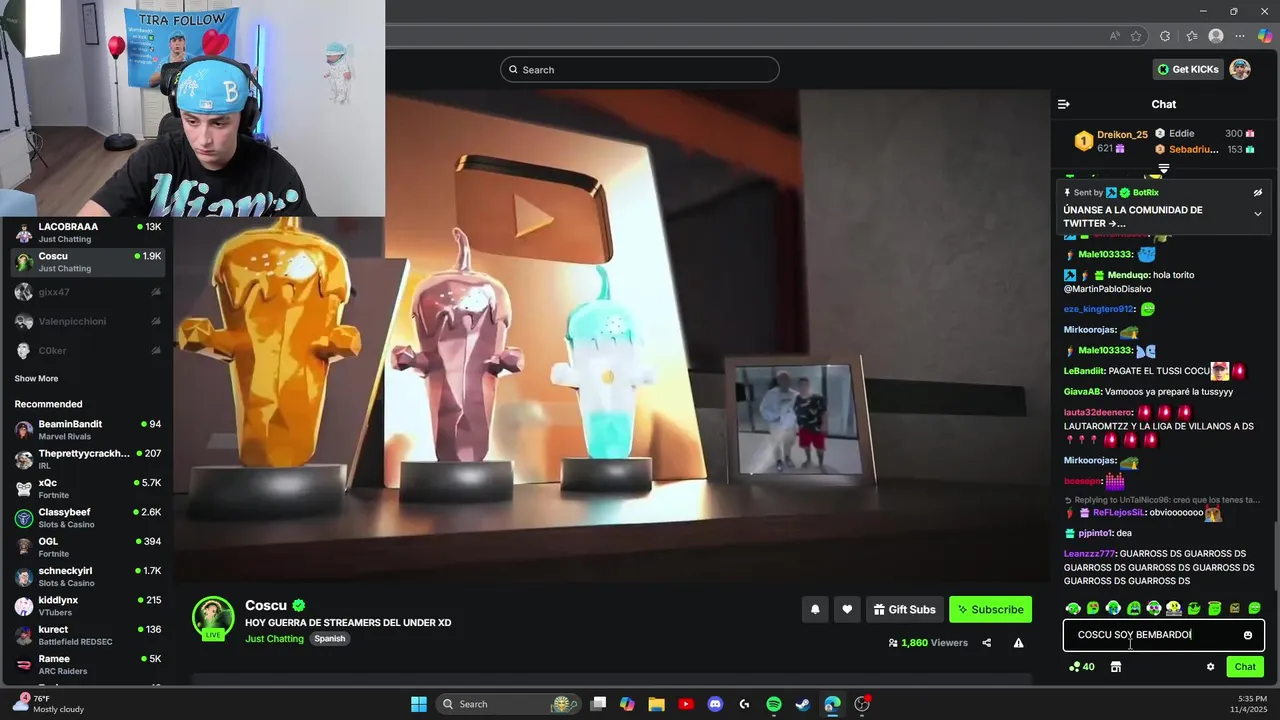The width and height of the screenshot is (1280, 720).
Task: Open browser extensions puzzle icon
Action: (1165, 36)
